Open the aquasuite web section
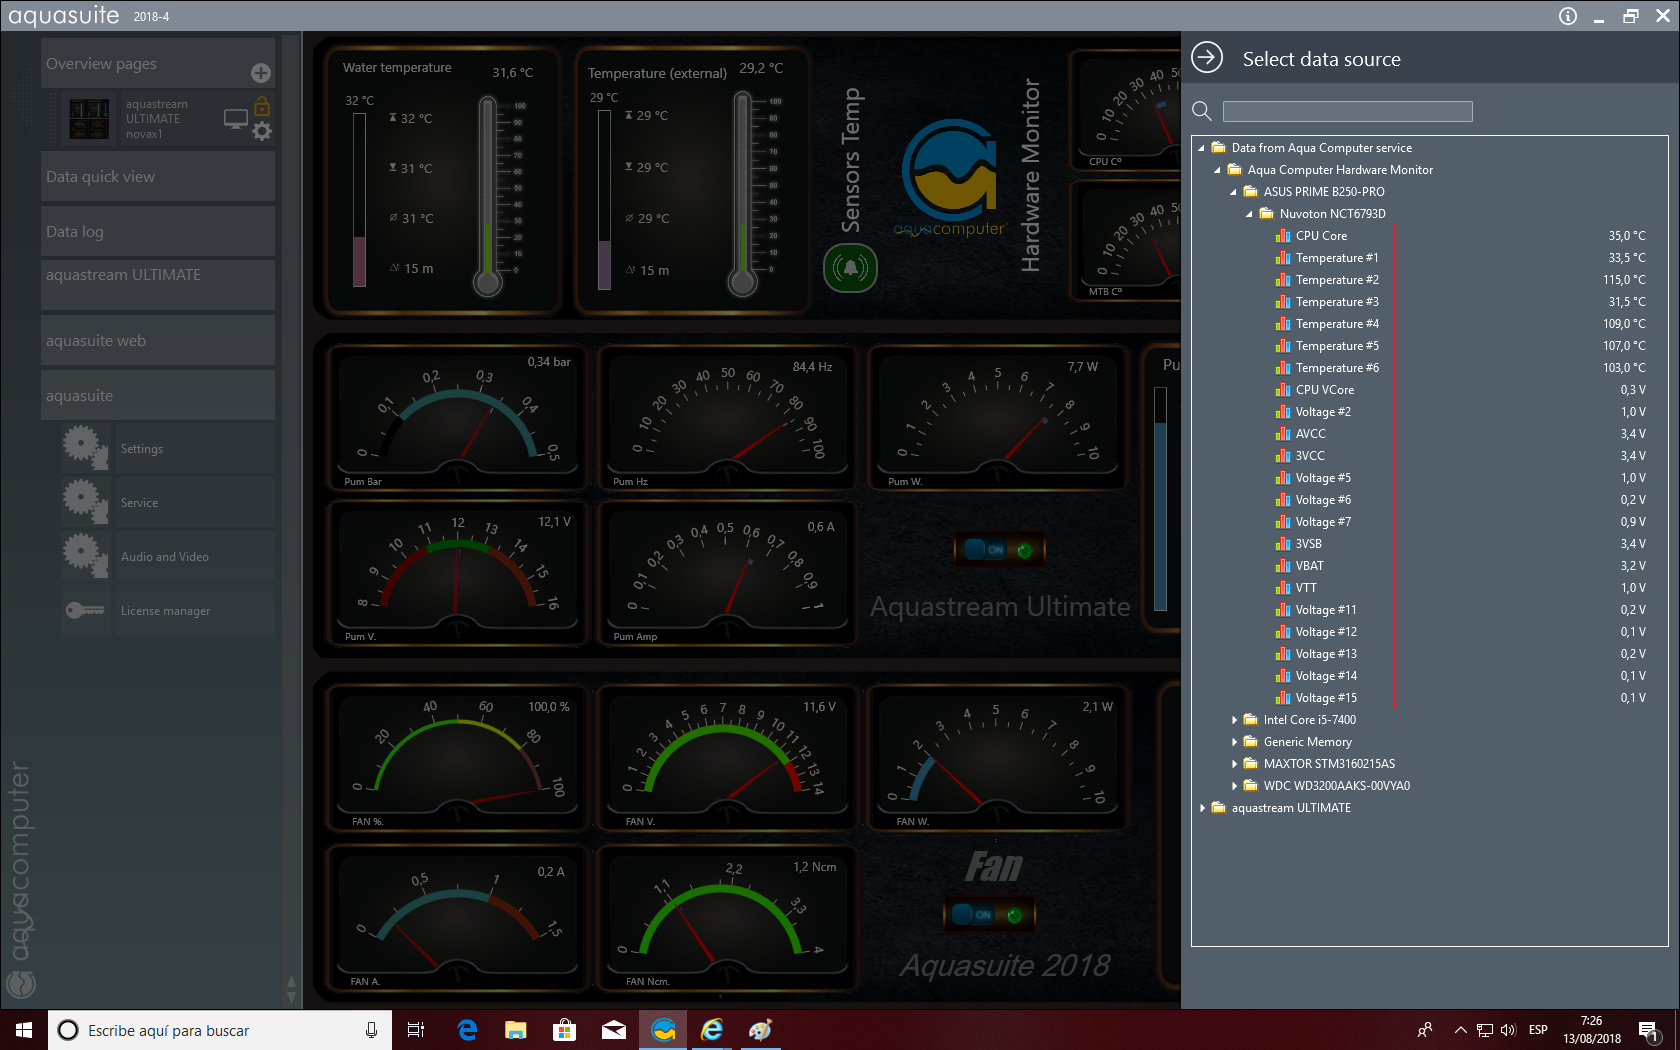 (158, 341)
